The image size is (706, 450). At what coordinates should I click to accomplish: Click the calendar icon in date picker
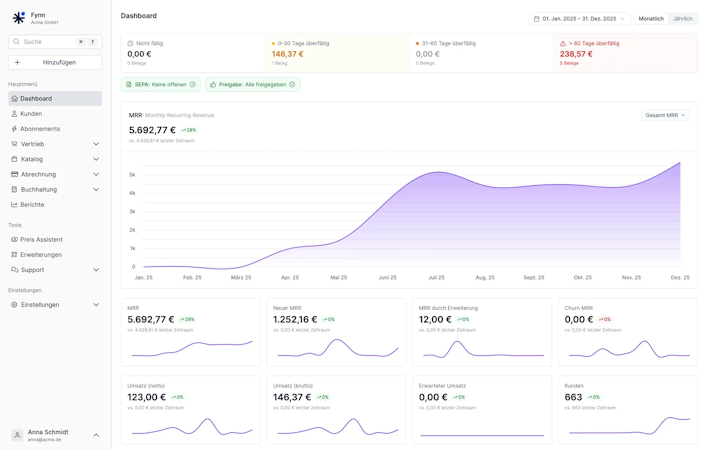[537, 19]
